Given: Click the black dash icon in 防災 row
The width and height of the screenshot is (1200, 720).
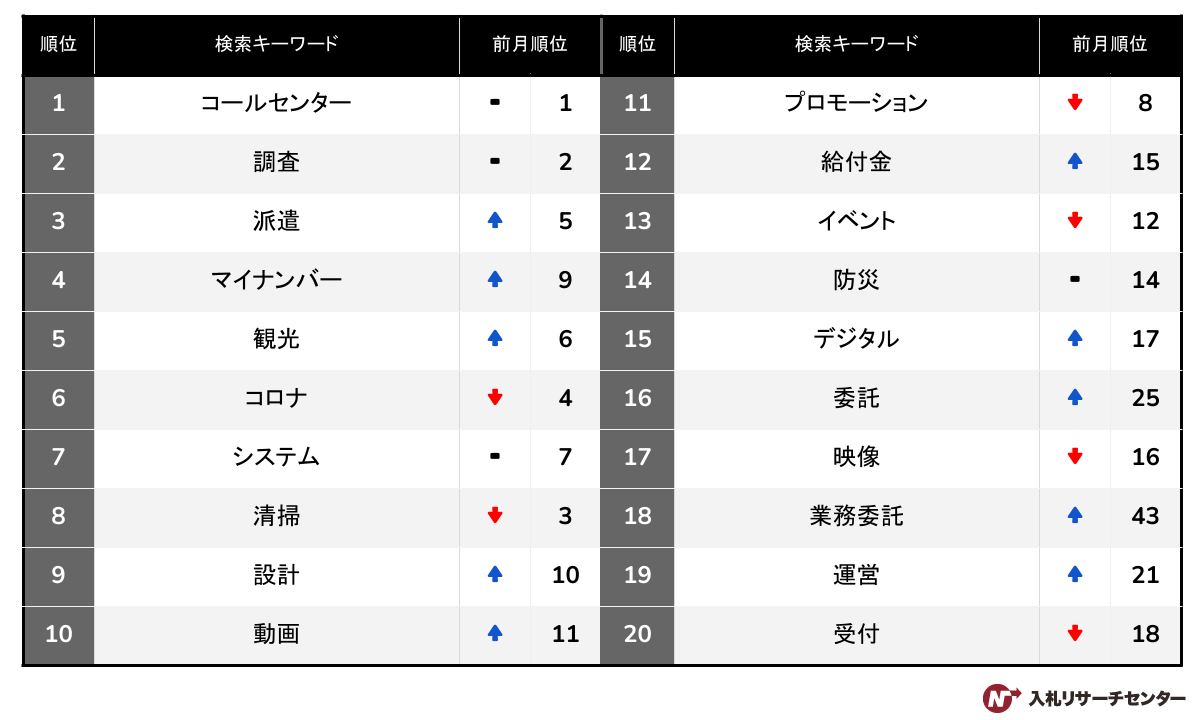Looking at the screenshot, I should click(x=1075, y=280).
